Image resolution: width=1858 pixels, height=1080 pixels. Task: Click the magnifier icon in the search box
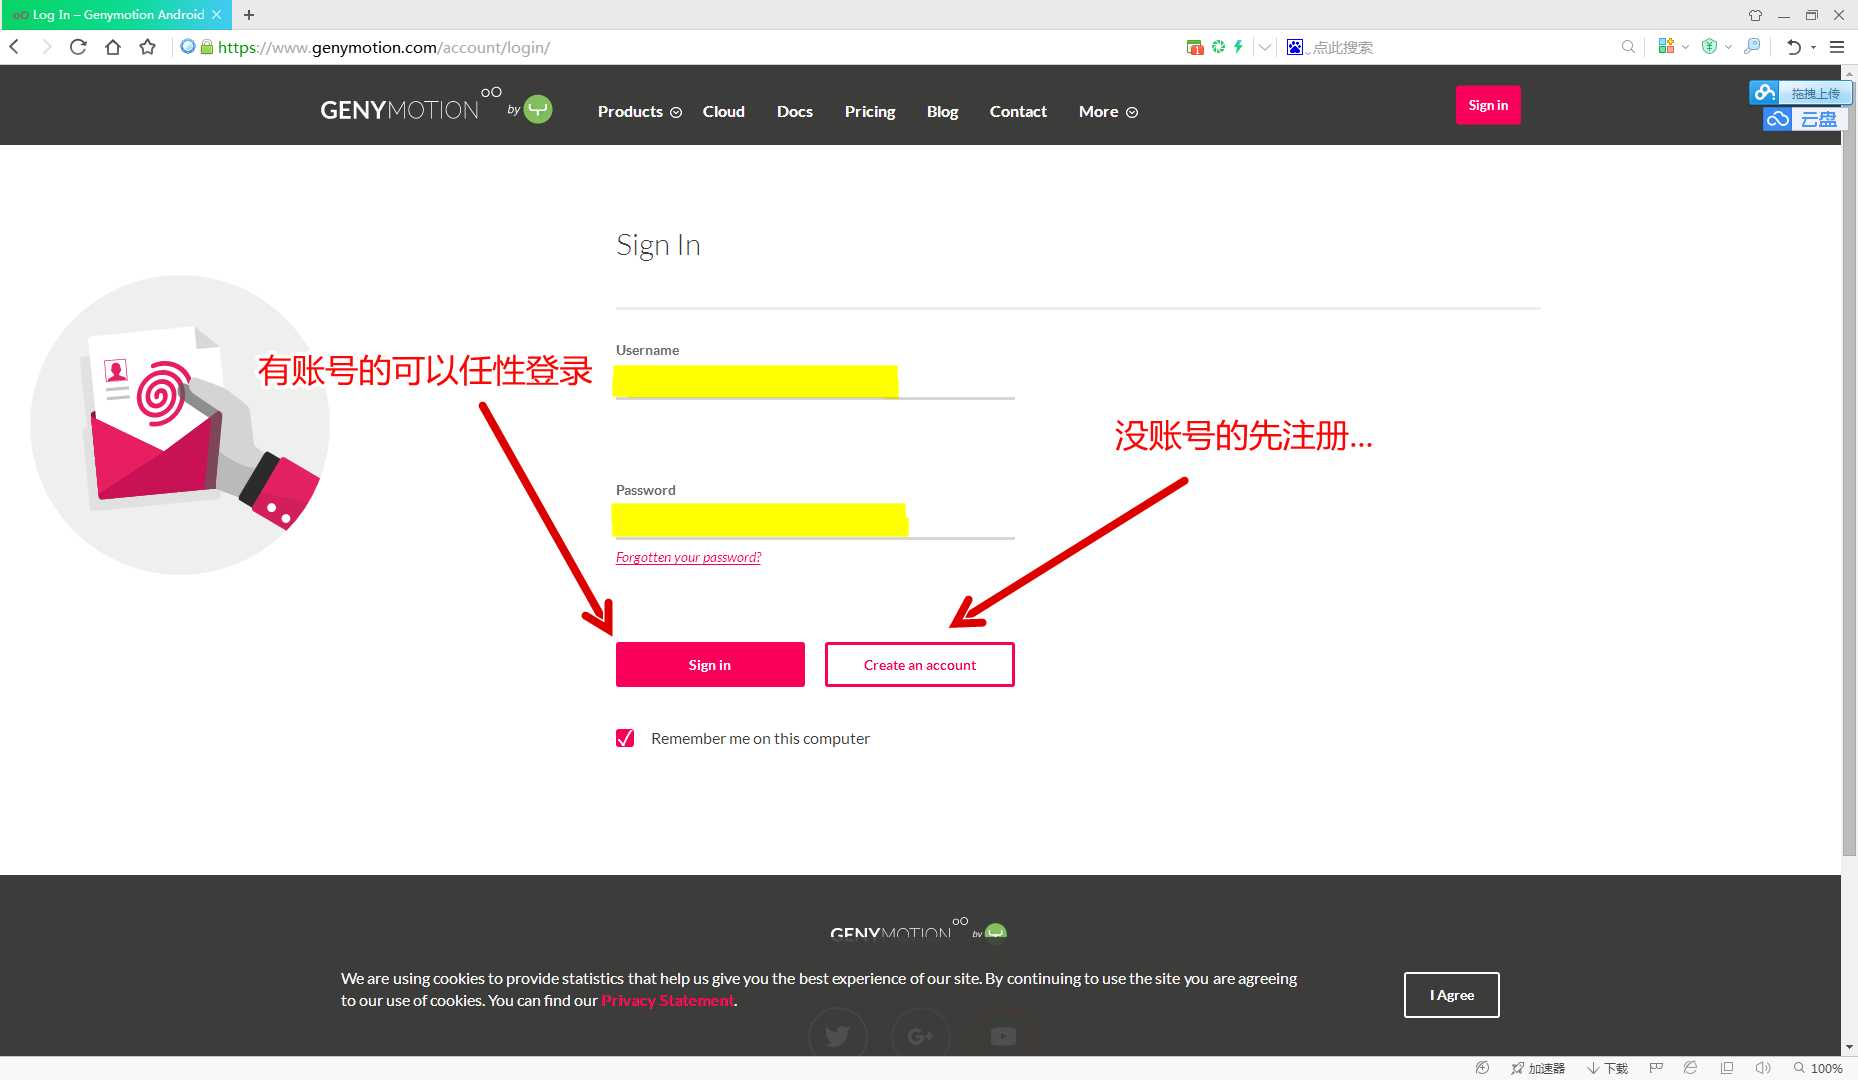coord(1628,47)
